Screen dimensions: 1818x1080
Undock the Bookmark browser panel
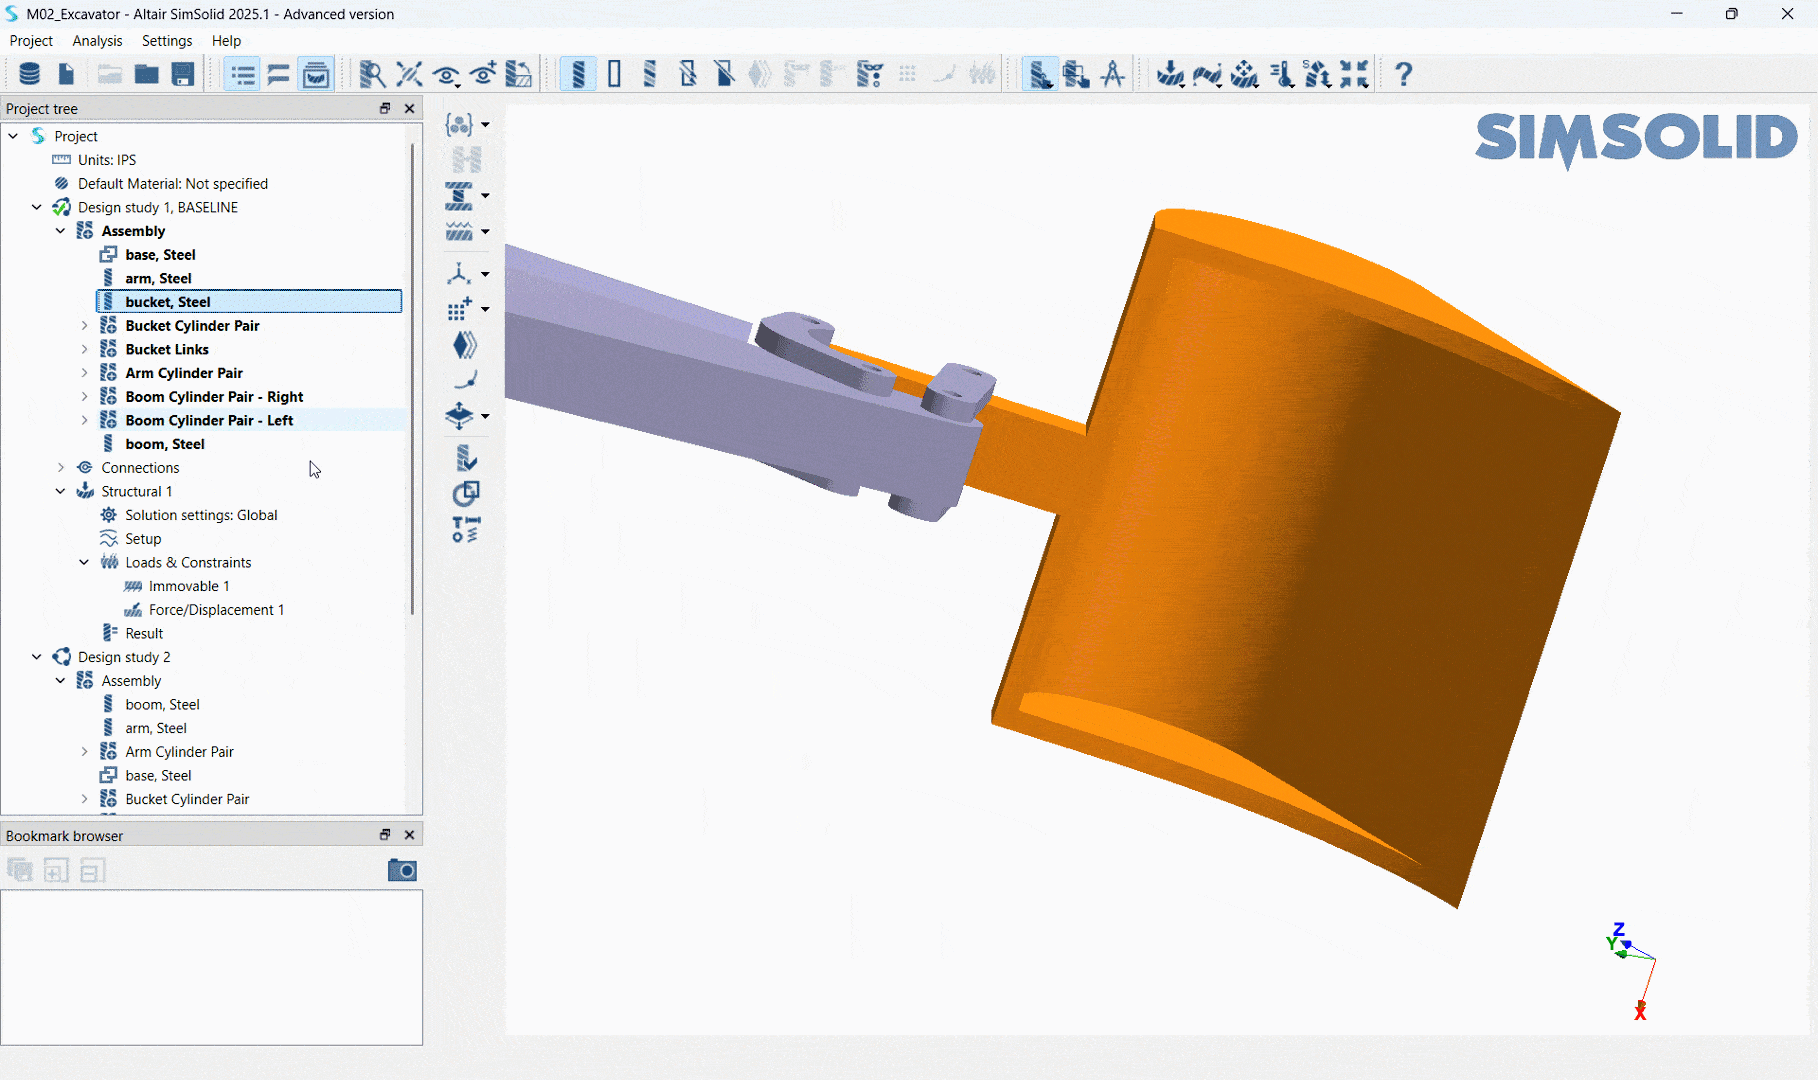click(385, 834)
